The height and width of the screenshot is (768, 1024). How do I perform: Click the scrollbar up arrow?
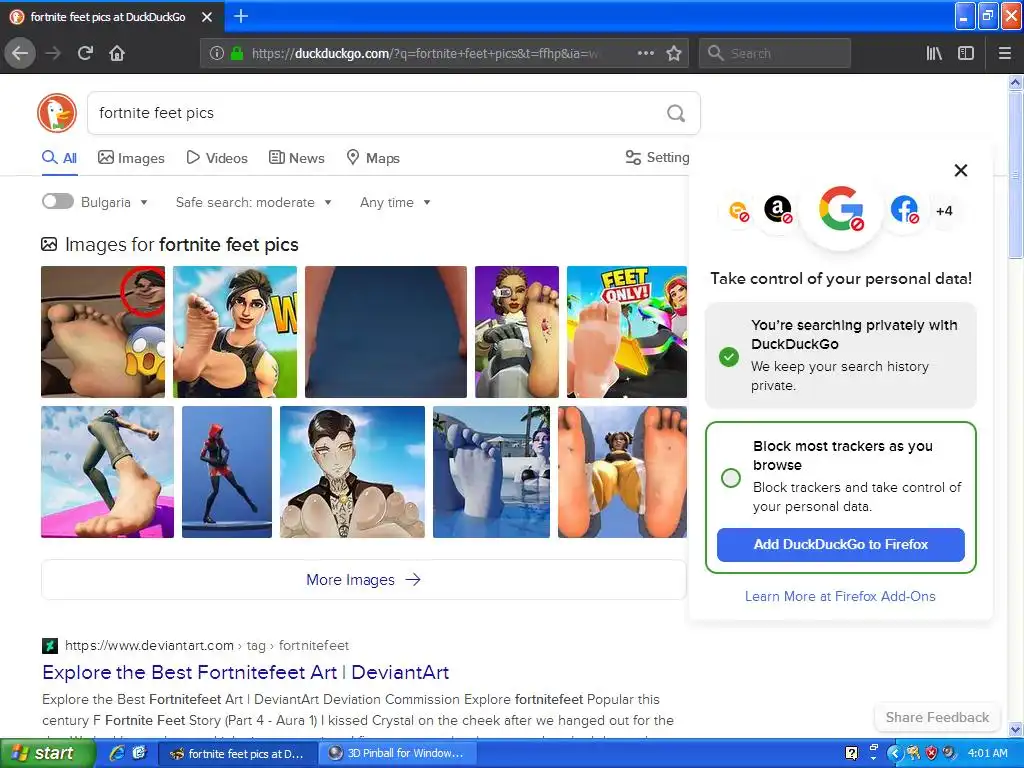1015,82
